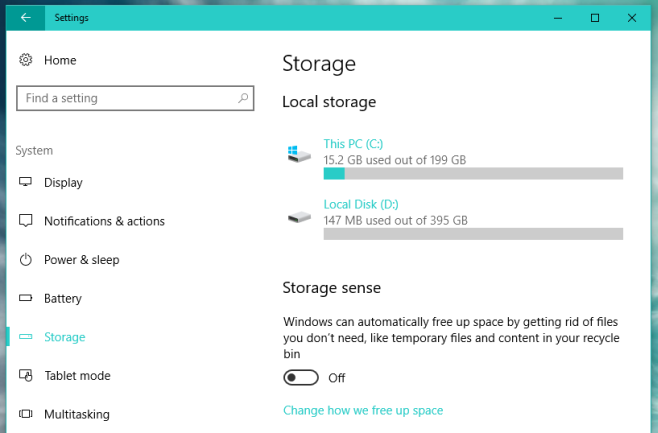Click the Find a setting search box
Viewport: 658px width, 433px height.
point(135,98)
